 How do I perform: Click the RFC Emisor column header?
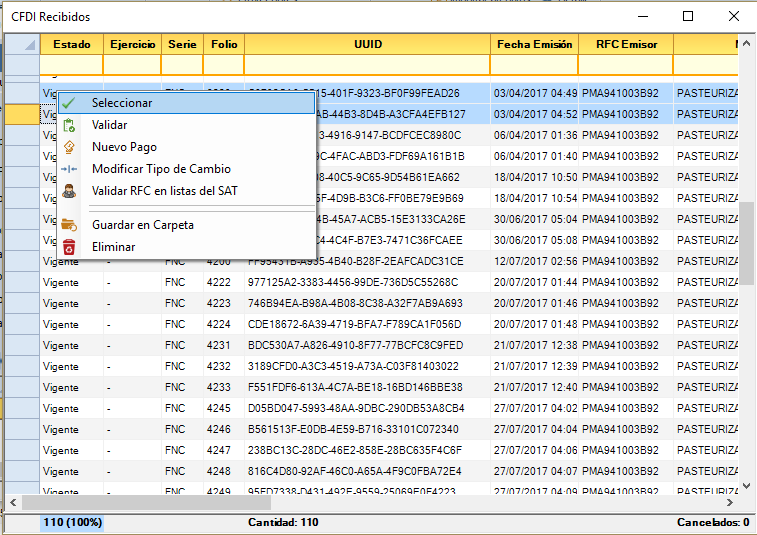tap(626, 44)
